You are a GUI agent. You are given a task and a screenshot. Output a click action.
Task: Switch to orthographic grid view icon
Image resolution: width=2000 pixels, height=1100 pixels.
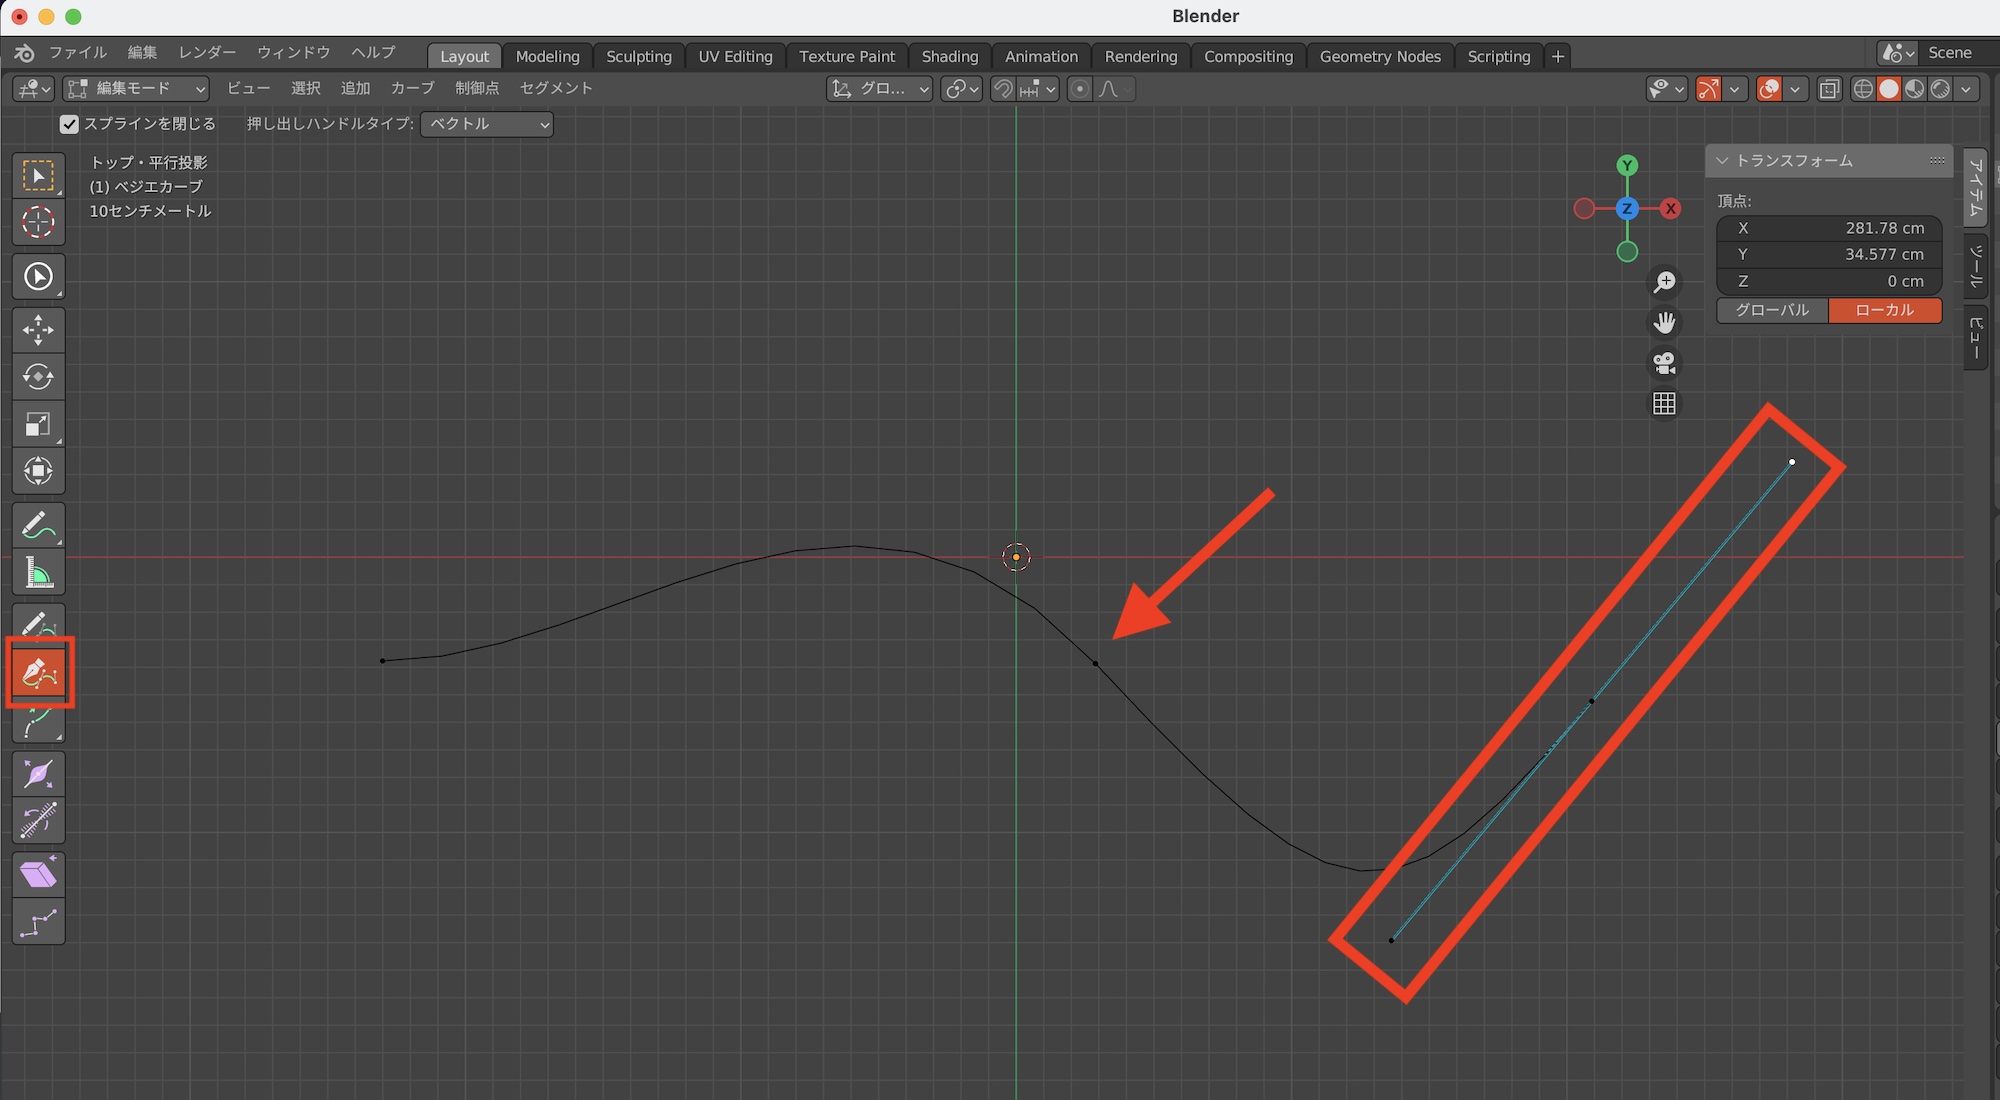(1664, 403)
